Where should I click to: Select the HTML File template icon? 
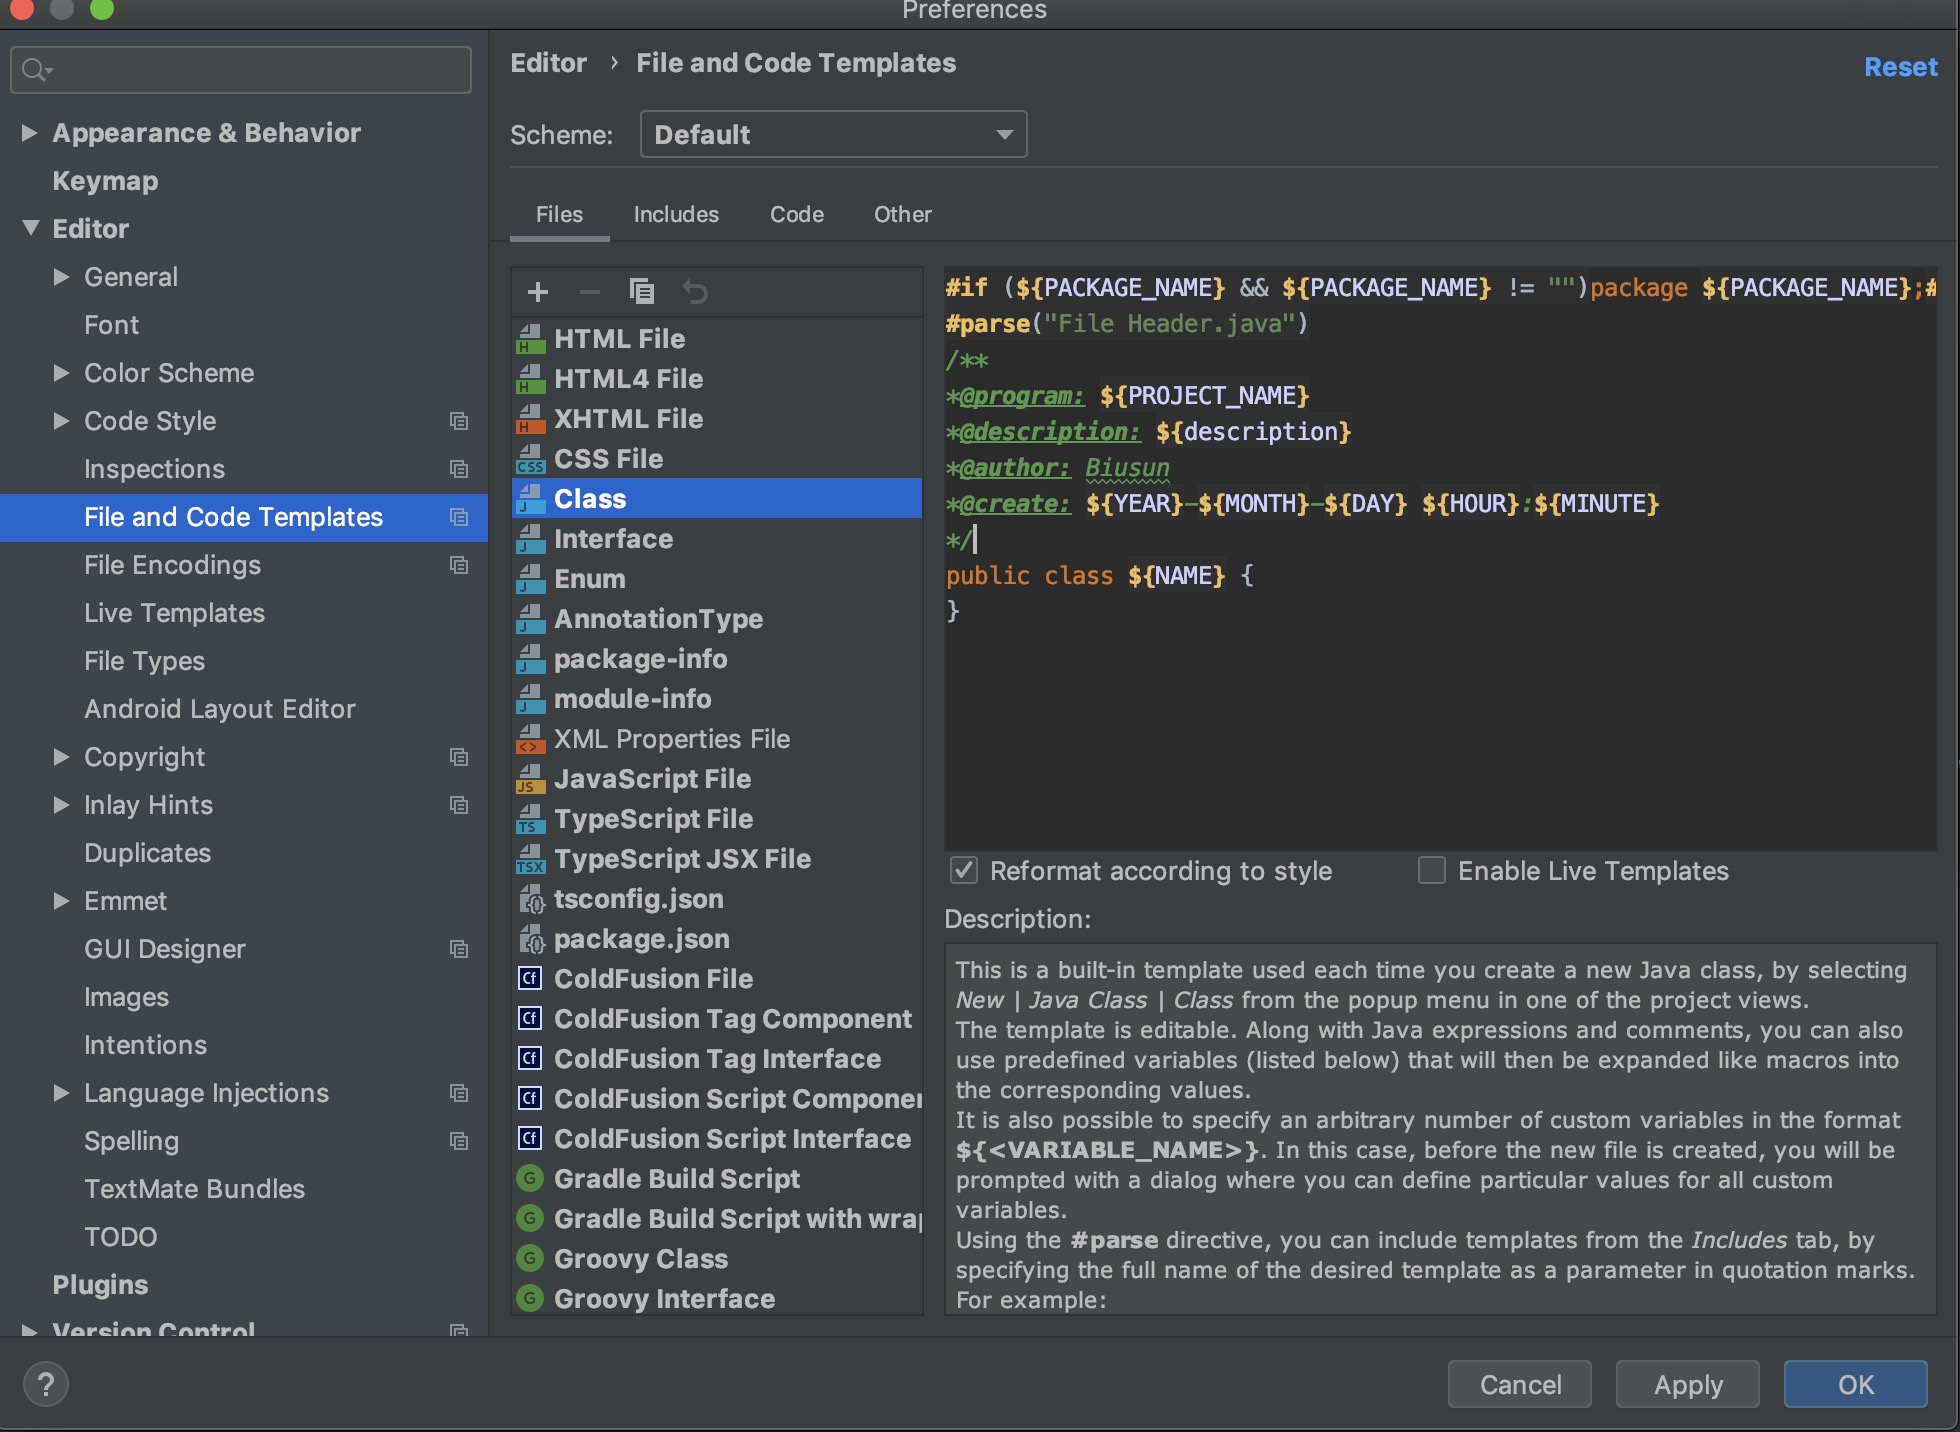tap(530, 339)
